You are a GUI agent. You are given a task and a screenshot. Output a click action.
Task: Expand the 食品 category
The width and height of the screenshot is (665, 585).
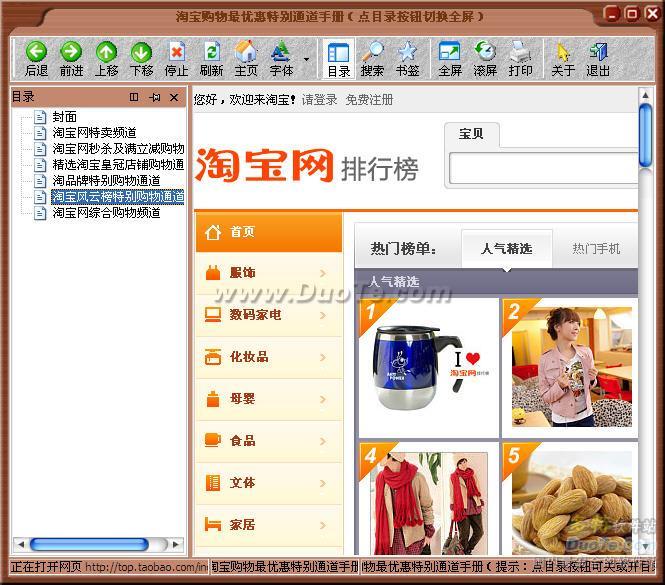click(269, 441)
